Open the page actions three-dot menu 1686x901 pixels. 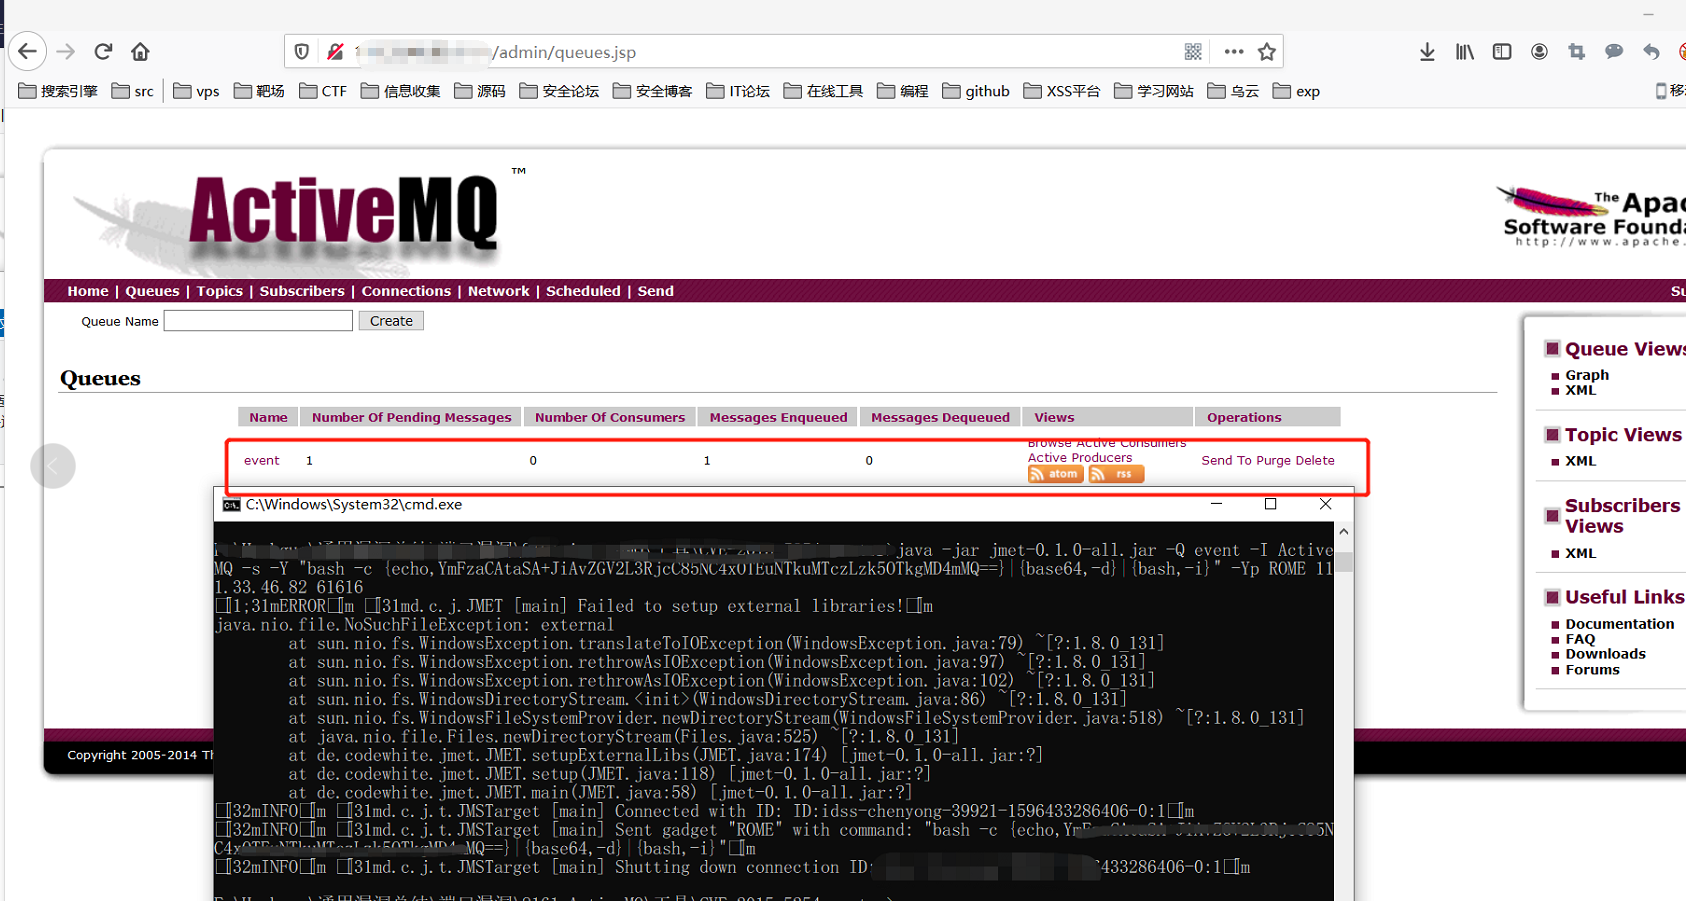click(x=1234, y=52)
